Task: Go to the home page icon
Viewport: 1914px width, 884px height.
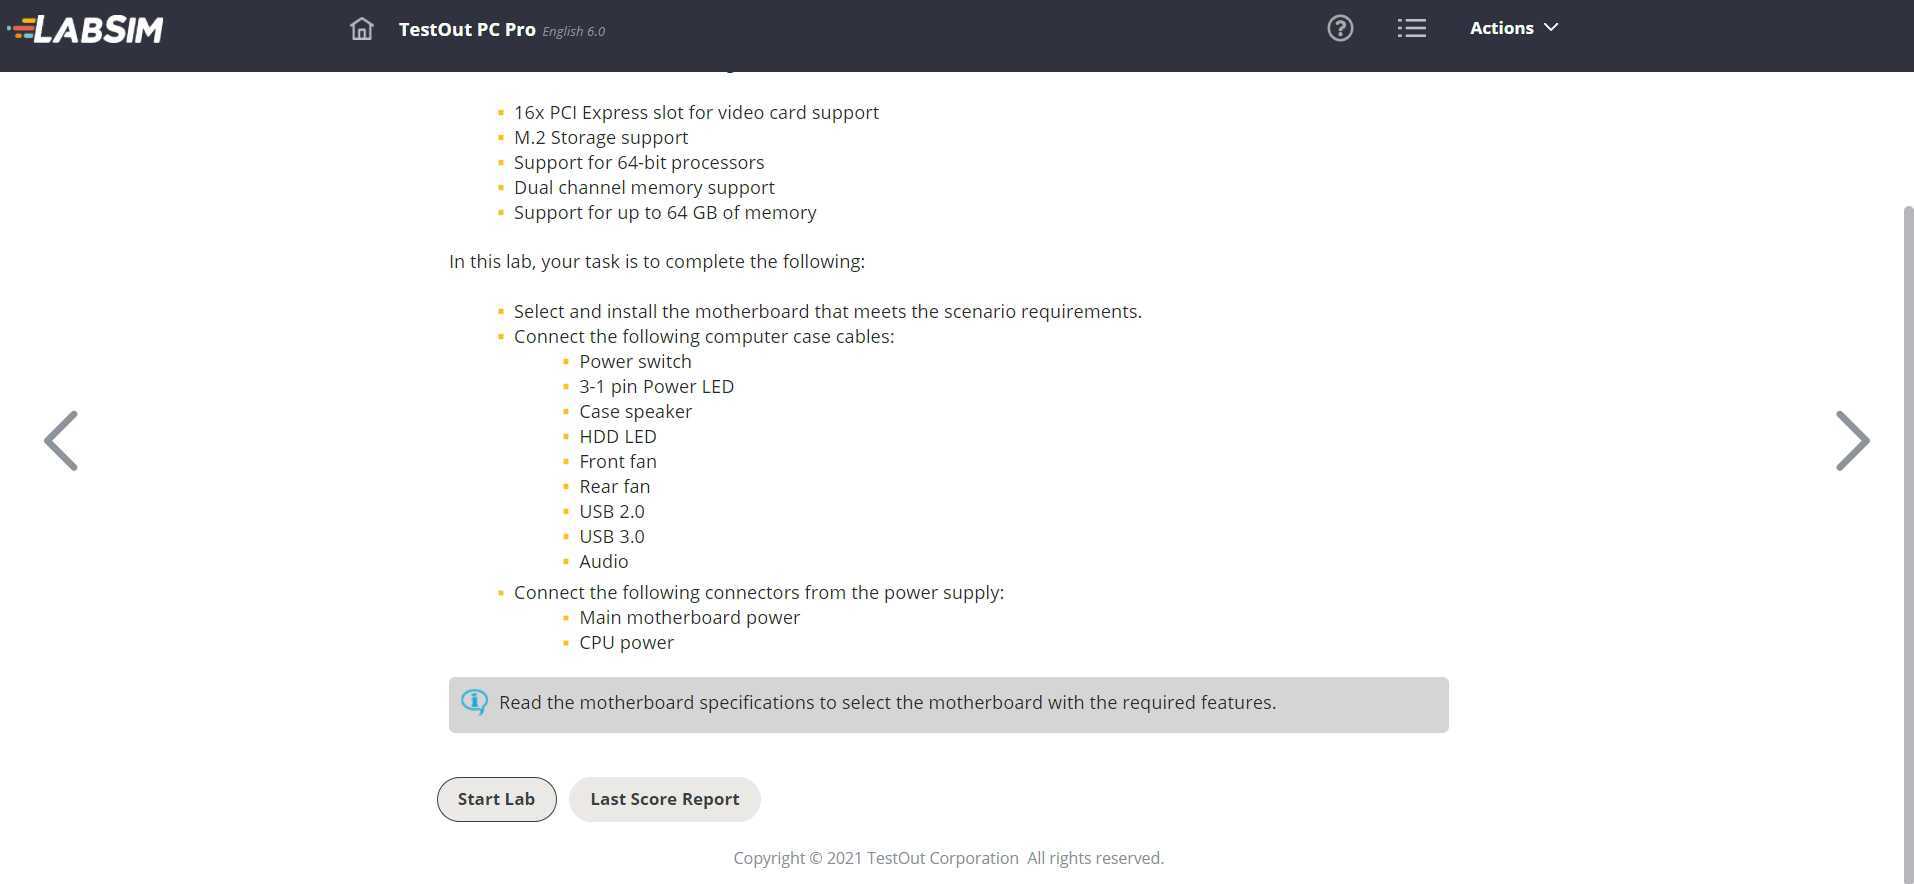Action: pyautogui.click(x=361, y=29)
